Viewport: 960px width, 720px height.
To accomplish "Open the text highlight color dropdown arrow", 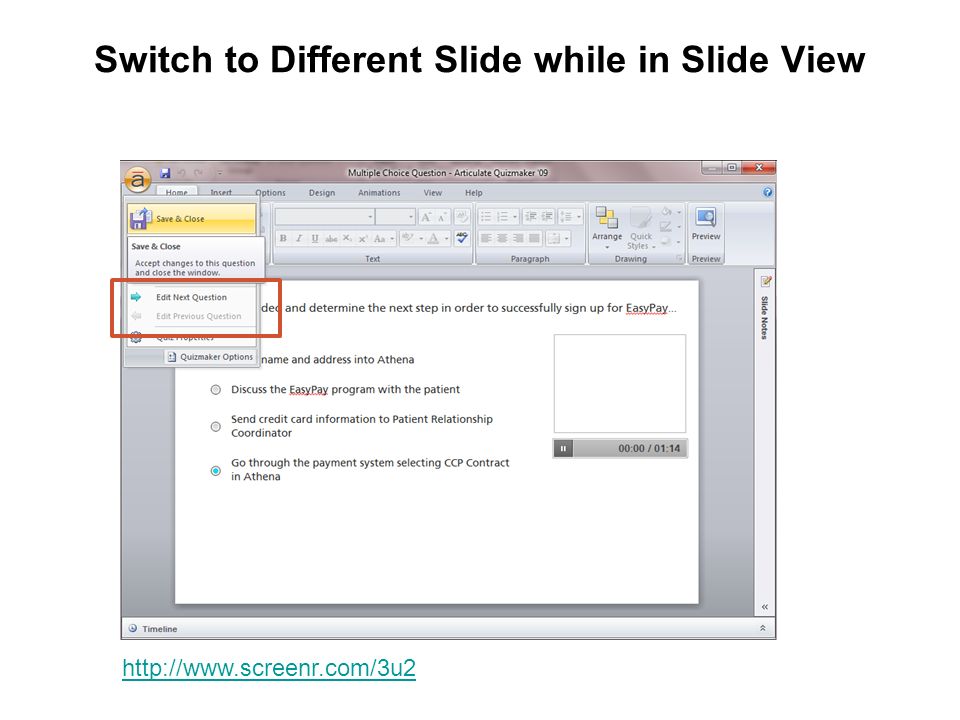I will click(x=421, y=238).
